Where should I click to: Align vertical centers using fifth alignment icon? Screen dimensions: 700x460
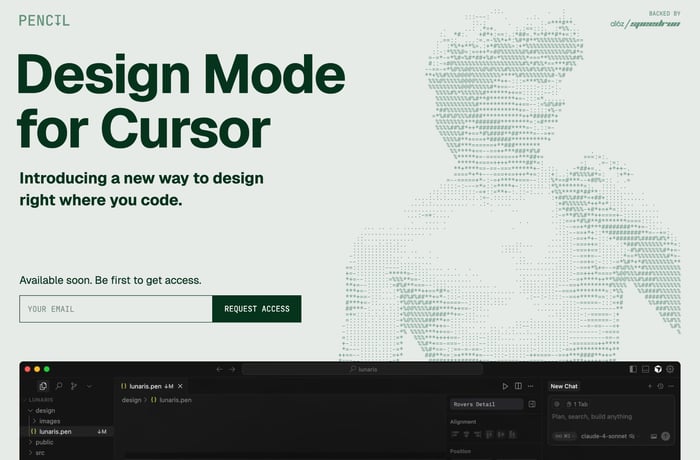pyautogui.click(x=501, y=434)
